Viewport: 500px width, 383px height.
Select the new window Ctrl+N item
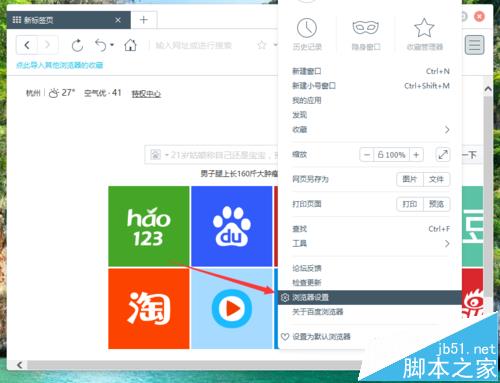(371, 71)
